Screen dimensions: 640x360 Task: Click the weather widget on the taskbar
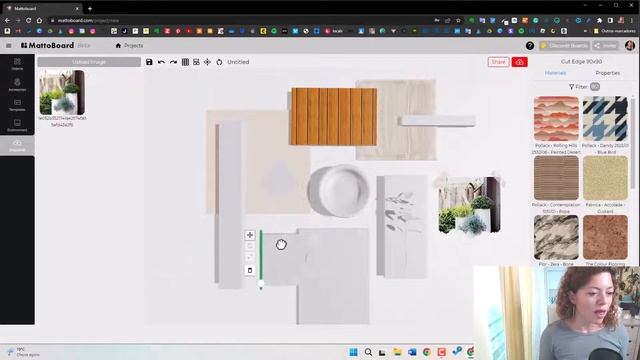(24, 352)
